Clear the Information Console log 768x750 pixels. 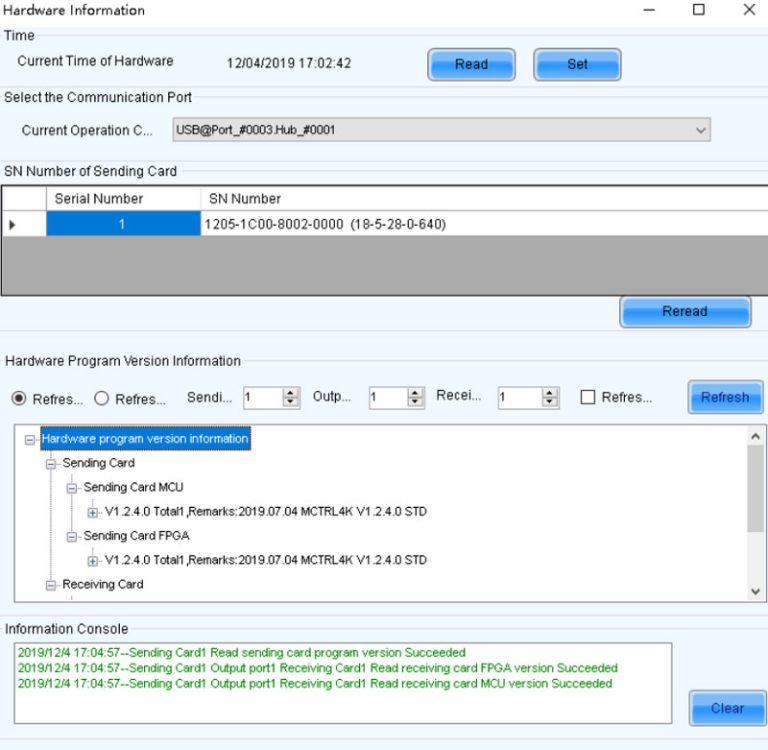[727, 708]
